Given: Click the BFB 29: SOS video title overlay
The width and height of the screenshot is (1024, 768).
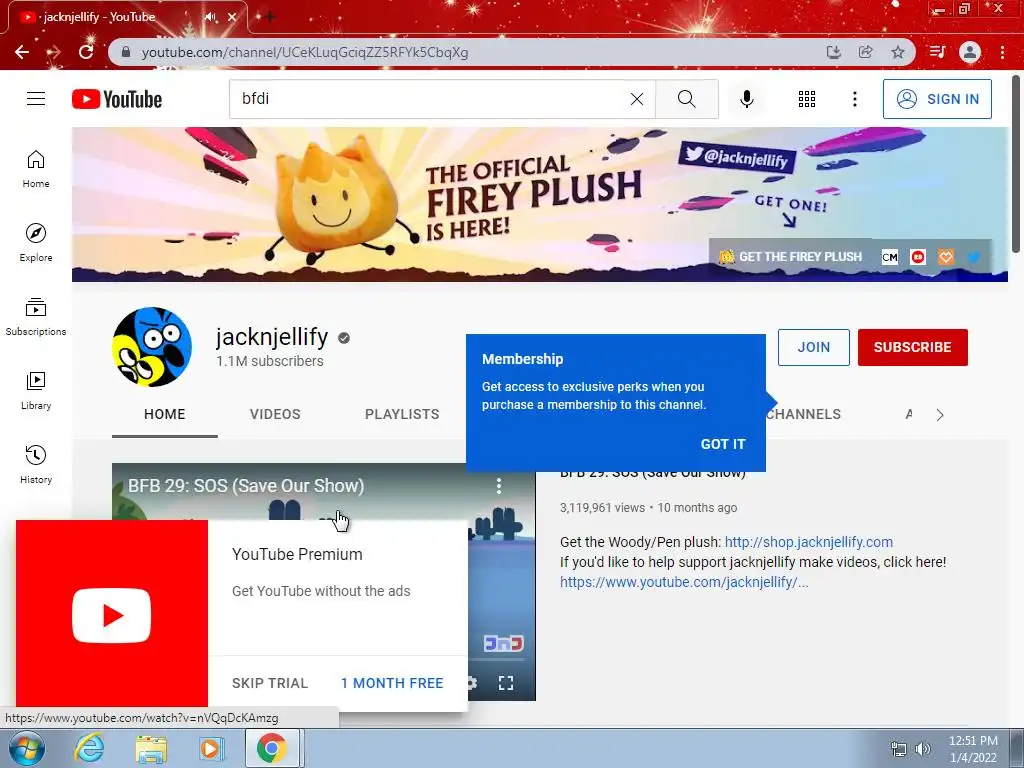Looking at the screenshot, I should [246, 486].
